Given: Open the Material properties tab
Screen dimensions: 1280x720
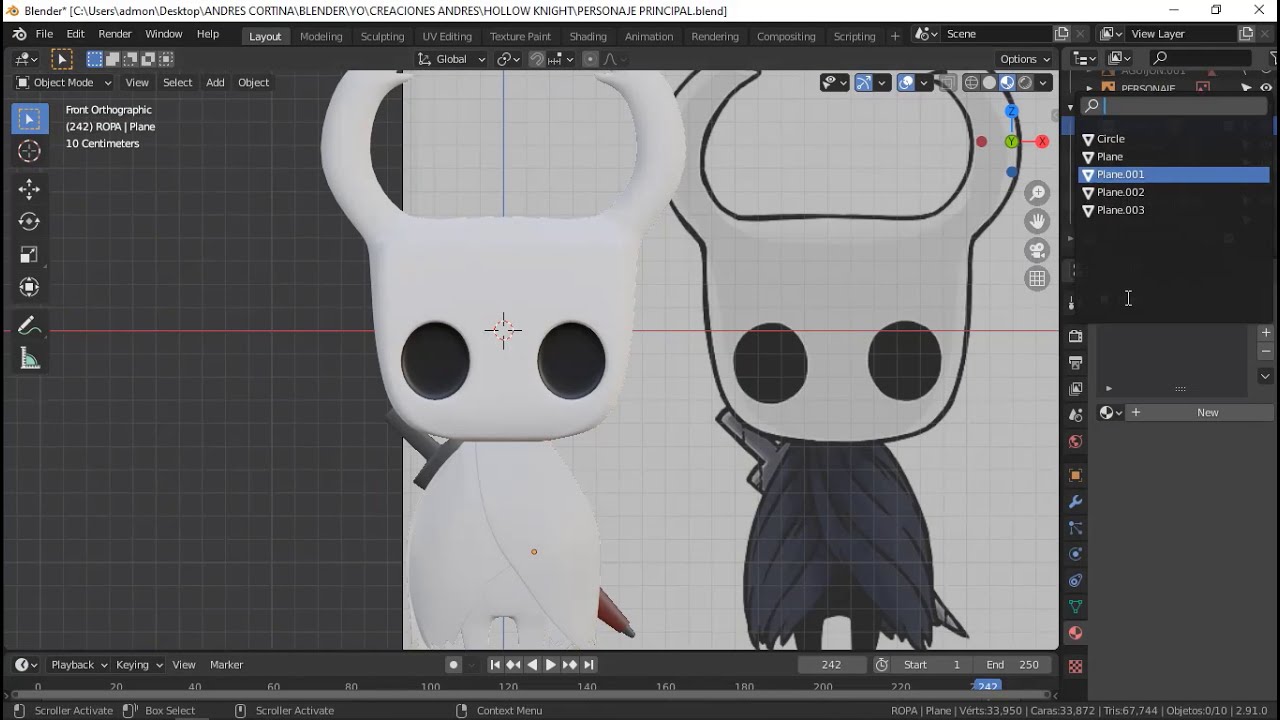Looking at the screenshot, I should (1076, 633).
